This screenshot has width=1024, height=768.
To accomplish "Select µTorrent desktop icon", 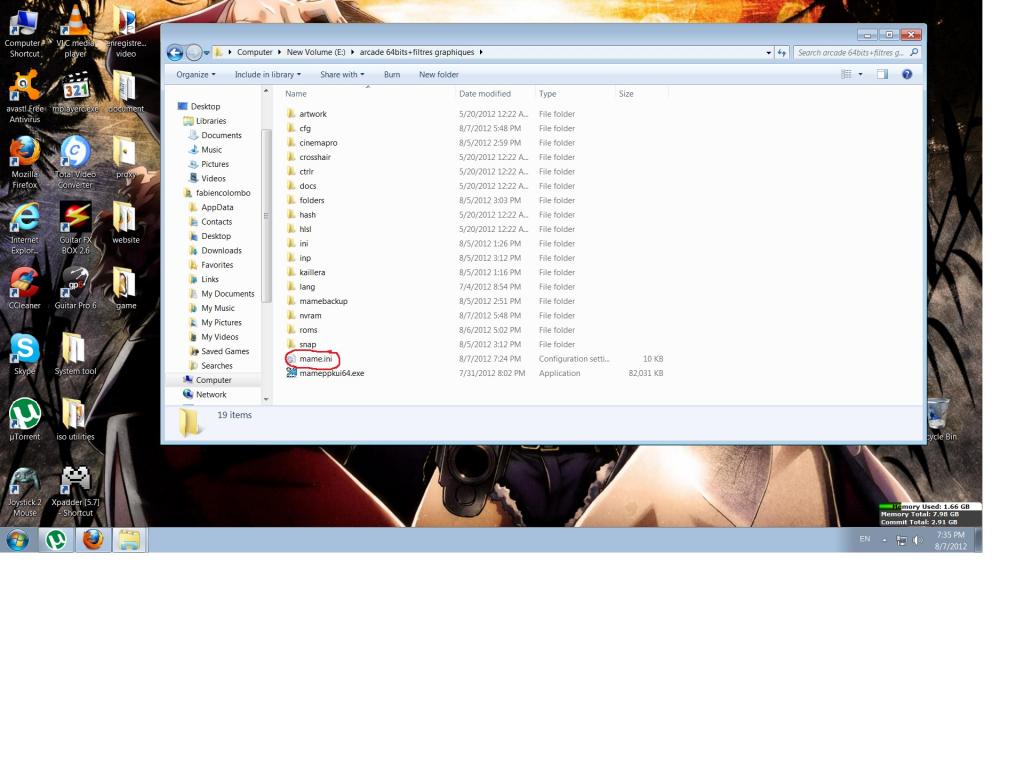I will point(24,419).
